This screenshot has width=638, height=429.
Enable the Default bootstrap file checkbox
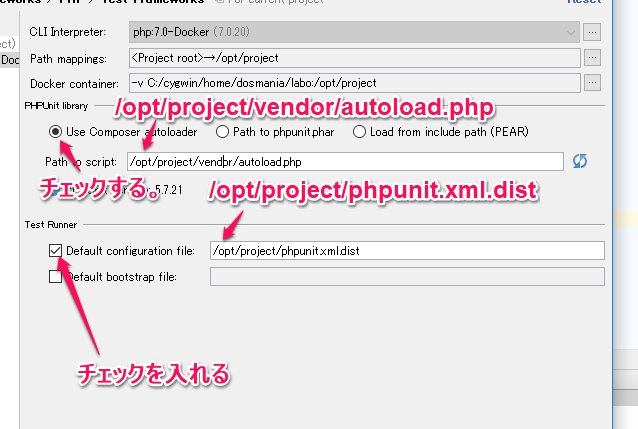point(55,276)
